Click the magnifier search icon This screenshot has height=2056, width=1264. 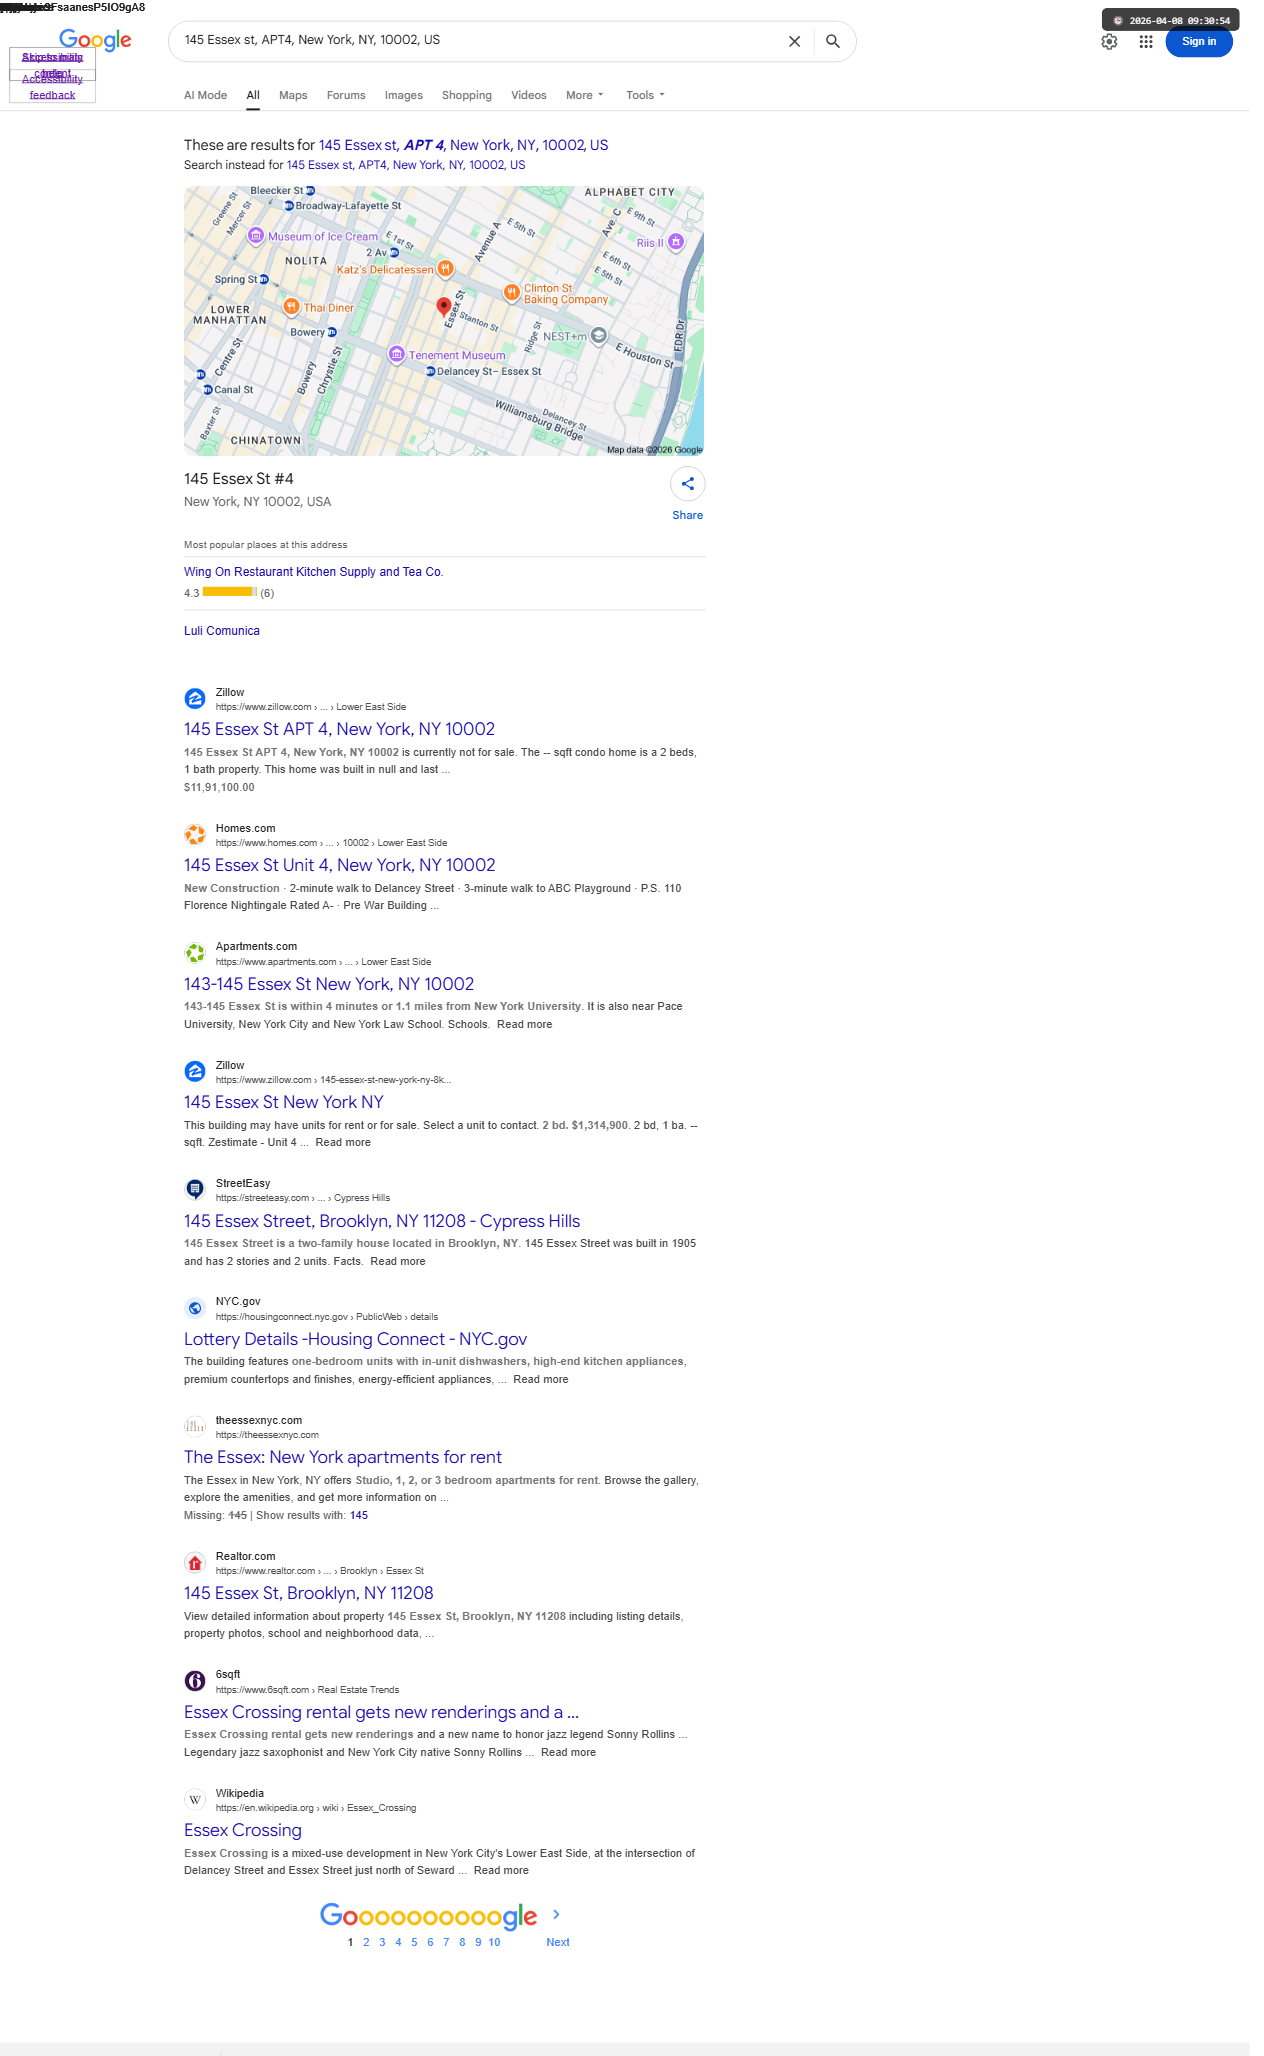833,41
